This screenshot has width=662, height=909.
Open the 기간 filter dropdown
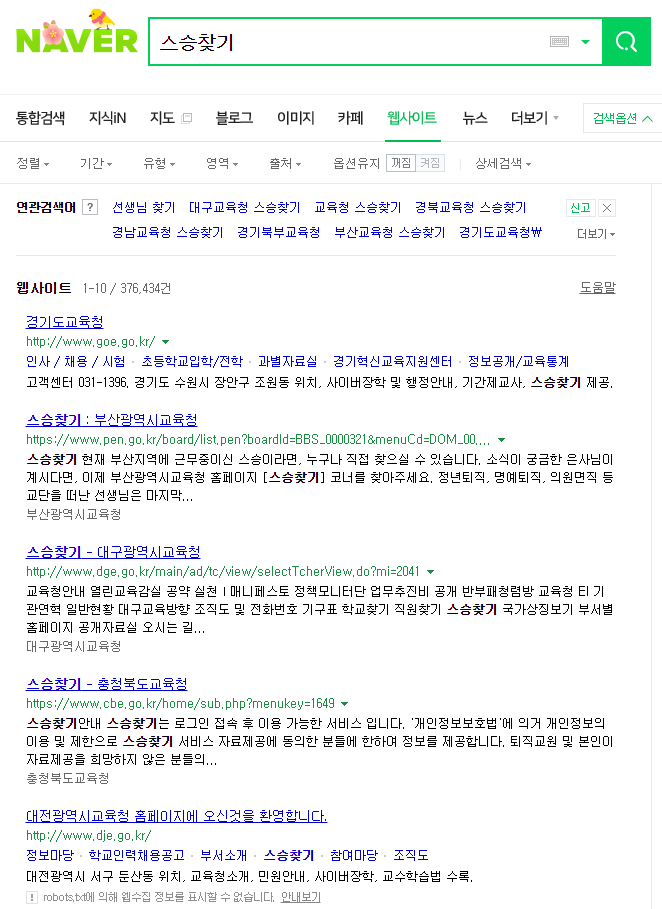[96, 163]
